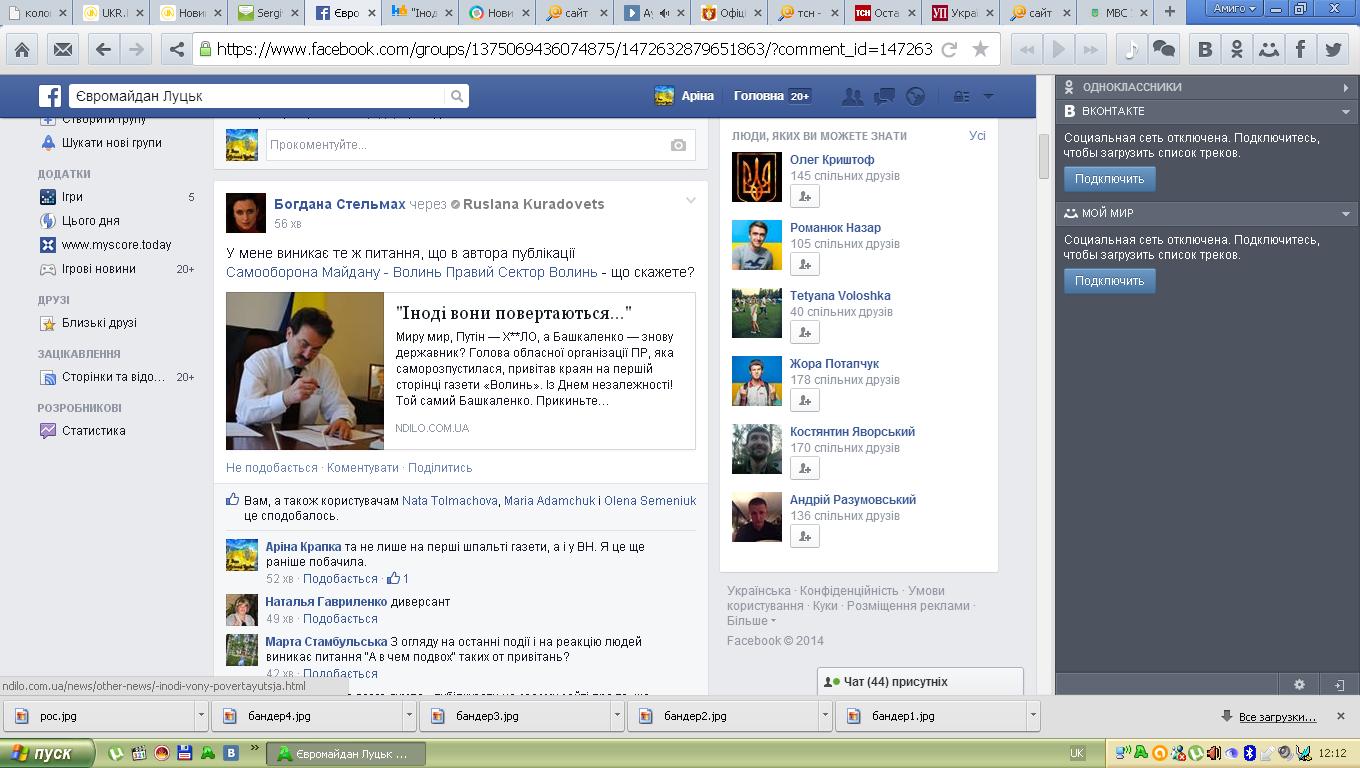
Task: Add friend Олег Криштоф
Action: [x=805, y=196]
